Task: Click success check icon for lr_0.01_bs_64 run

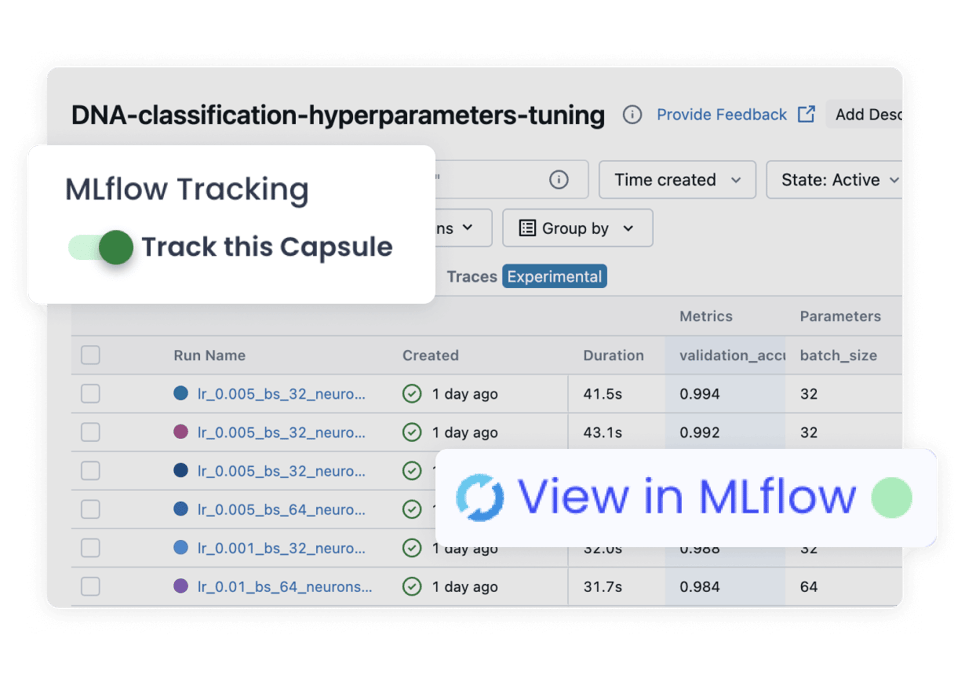Action: click(x=412, y=587)
